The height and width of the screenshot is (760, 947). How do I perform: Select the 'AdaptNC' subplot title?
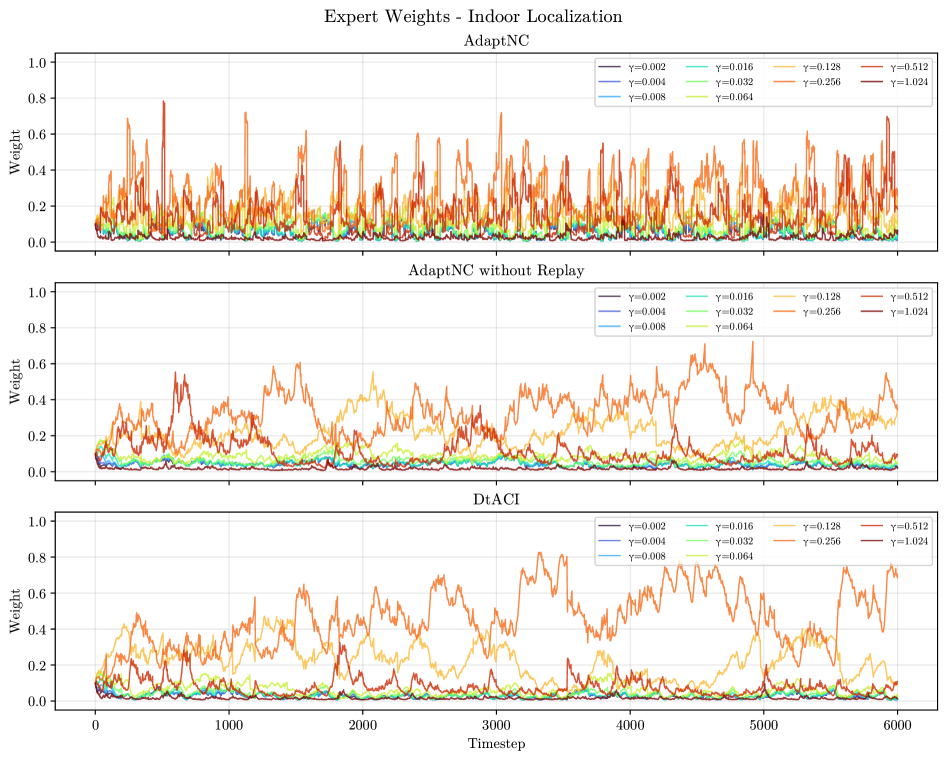coord(496,42)
